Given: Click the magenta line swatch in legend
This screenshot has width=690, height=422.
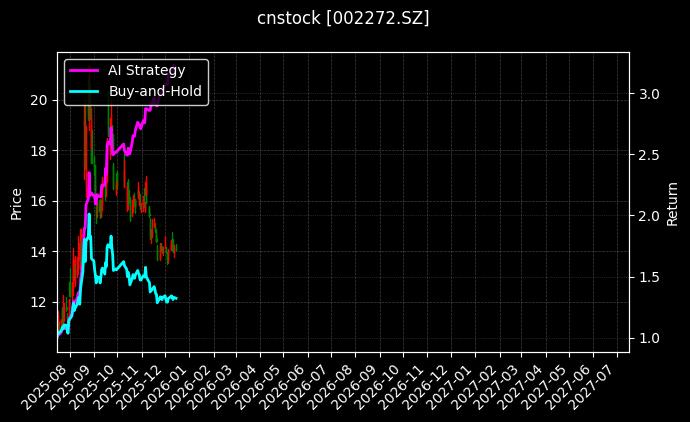Looking at the screenshot, I should [x=85, y=69].
